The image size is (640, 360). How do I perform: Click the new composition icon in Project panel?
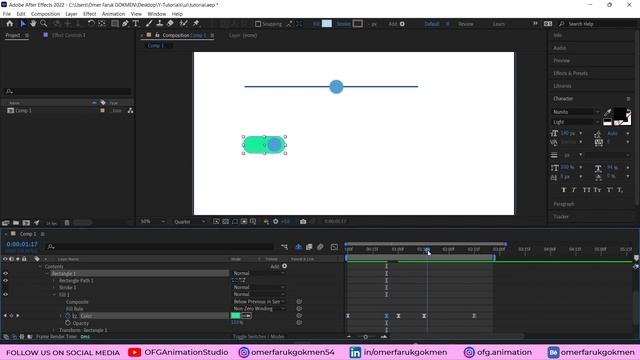(x=26, y=223)
